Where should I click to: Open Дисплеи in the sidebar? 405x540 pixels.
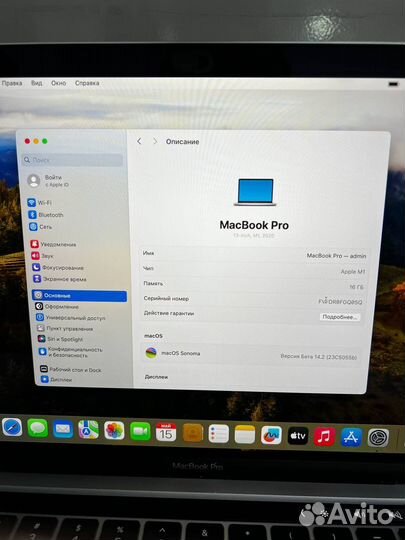pos(56,379)
